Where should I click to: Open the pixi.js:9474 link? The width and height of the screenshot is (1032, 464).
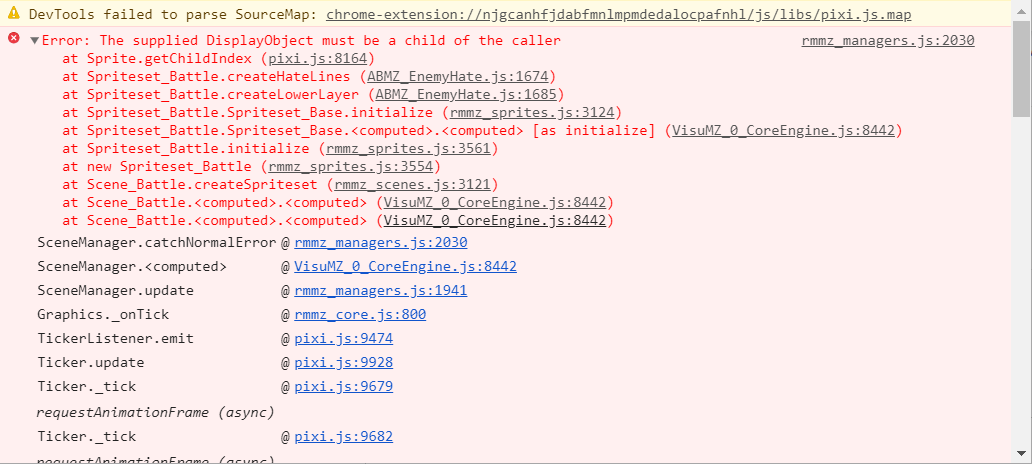click(344, 339)
